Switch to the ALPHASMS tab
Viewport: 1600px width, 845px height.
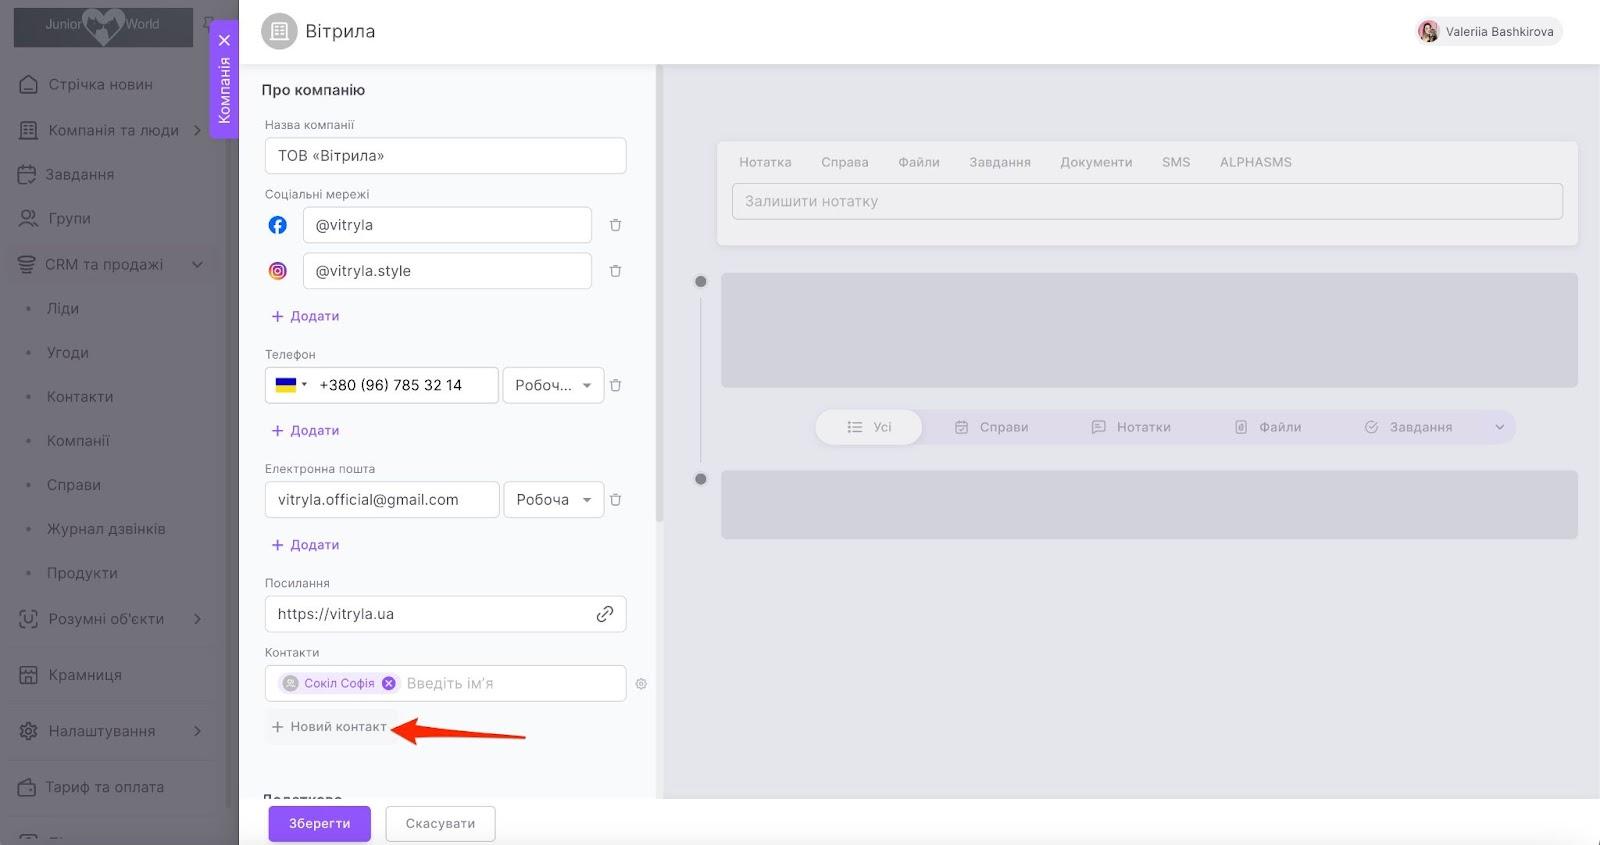point(1255,162)
